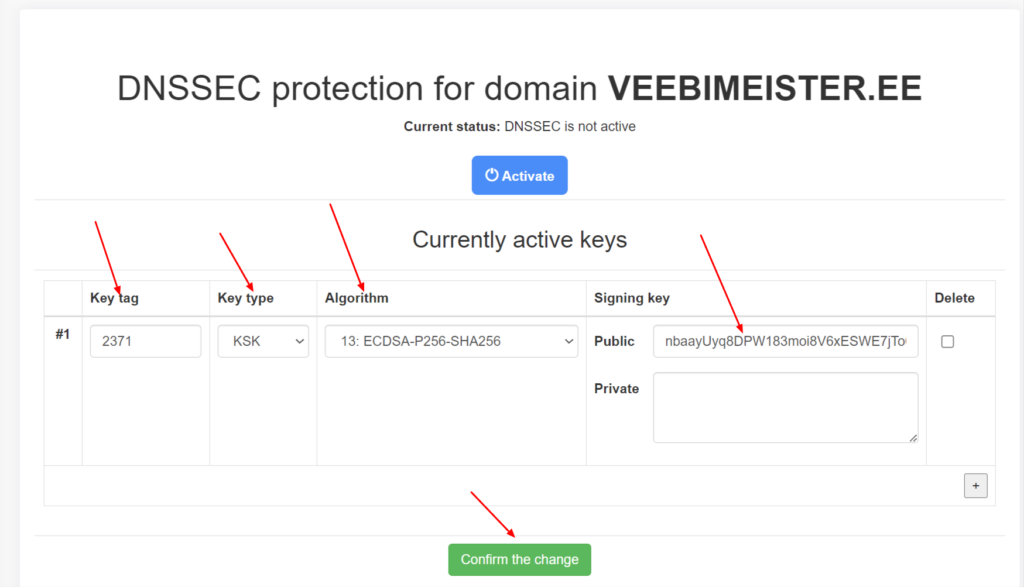The width and height of the screenshot is (1024, 587).
Task: Click the Algorithm column header
Action: tap(357, 298)
